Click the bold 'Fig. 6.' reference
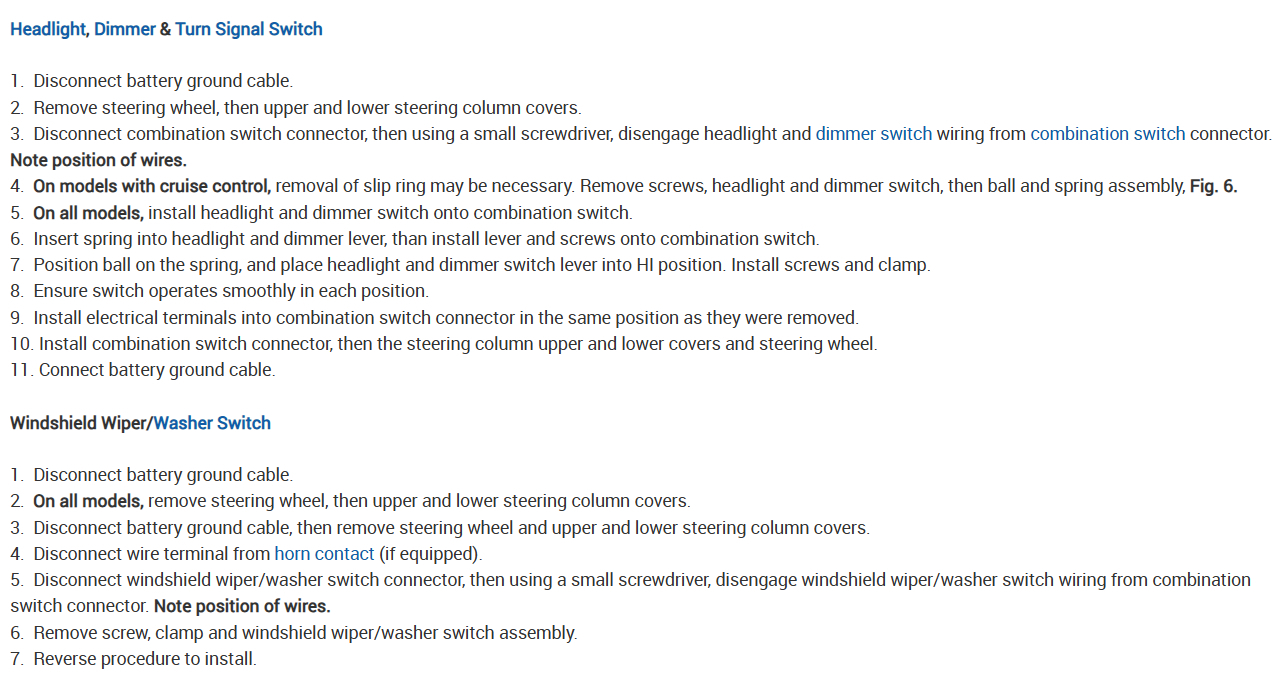Screen dimensions: 1286x677 pos(1213,186)
